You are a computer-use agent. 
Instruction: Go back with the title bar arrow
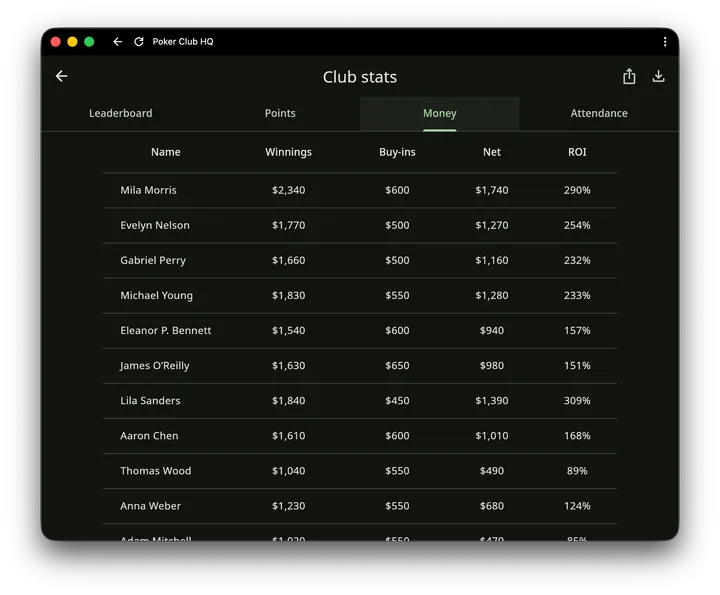coord(118,42)
